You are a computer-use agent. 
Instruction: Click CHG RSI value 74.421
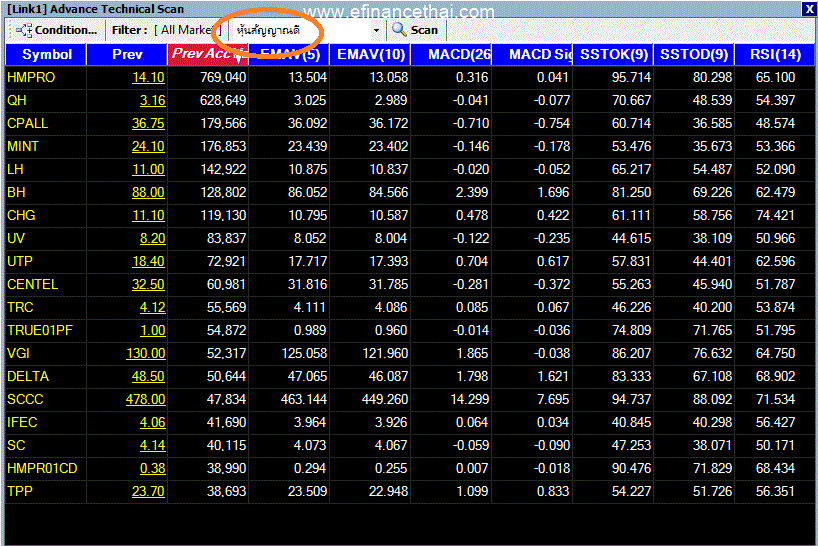pos(775,215)
